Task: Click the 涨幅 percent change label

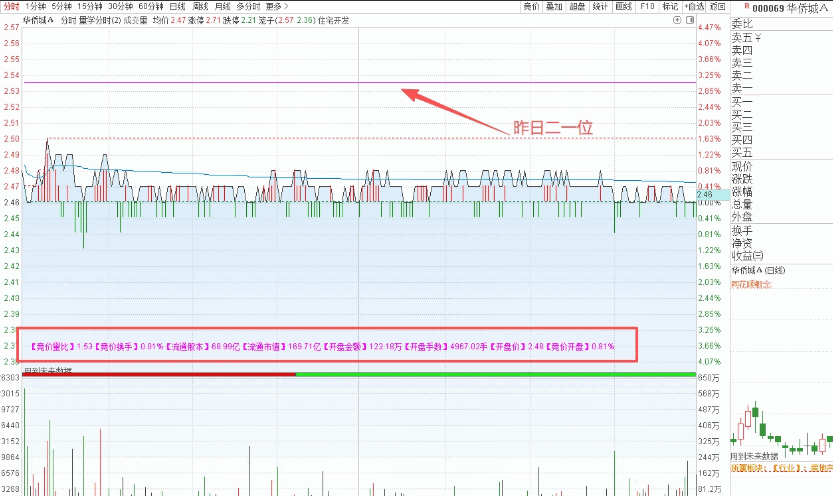Action: (x=742, y=192)
